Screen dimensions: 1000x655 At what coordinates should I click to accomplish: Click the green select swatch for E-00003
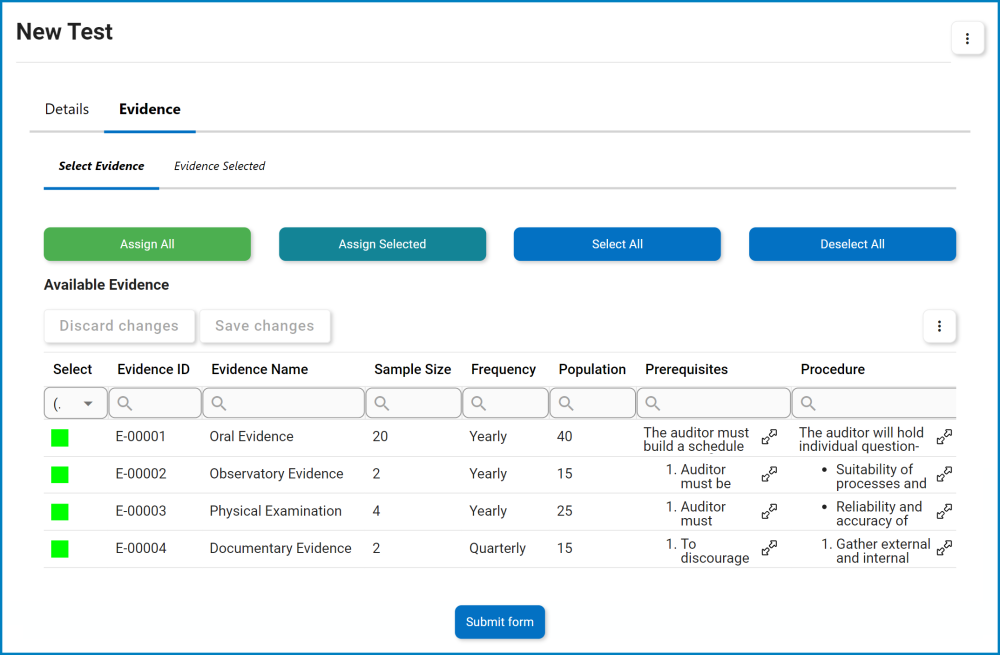tap(60, 511)
